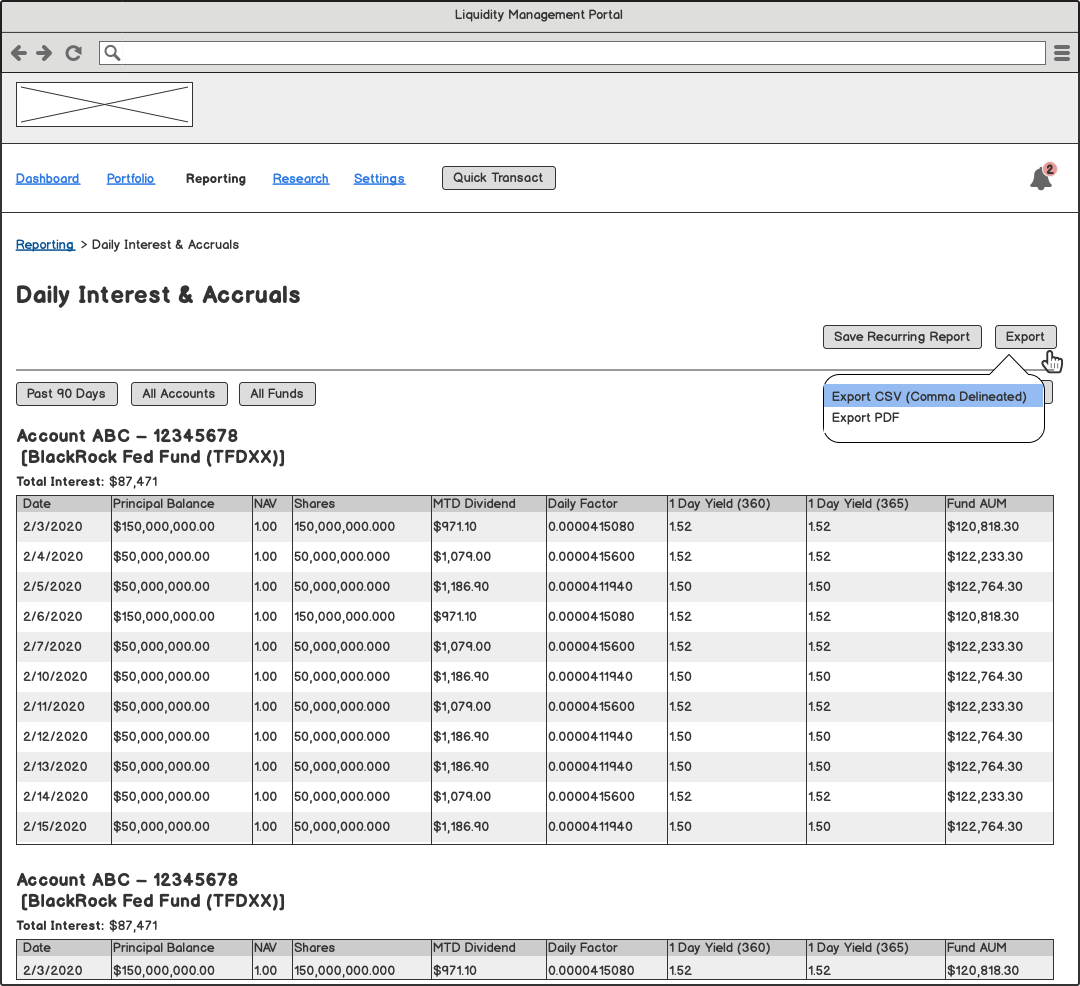This screenshot has height=986, width=1080.
Task: Open the Dashboard link
Action: pos(48,178)
